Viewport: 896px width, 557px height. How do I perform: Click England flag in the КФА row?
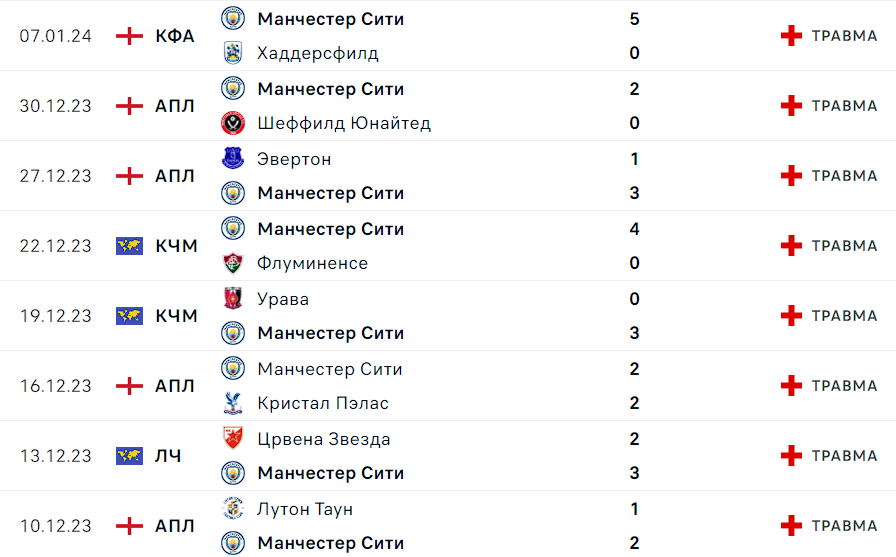coord(129,35)
